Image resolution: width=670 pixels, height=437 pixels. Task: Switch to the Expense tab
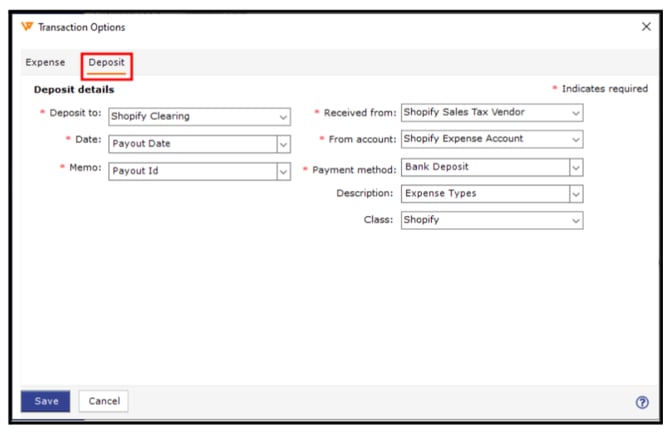(45, 62)
